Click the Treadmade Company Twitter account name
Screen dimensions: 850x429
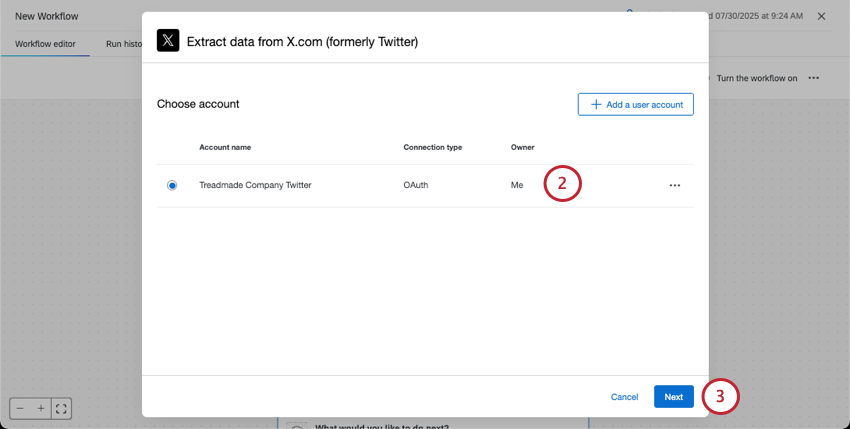click(x=255, y=185)
